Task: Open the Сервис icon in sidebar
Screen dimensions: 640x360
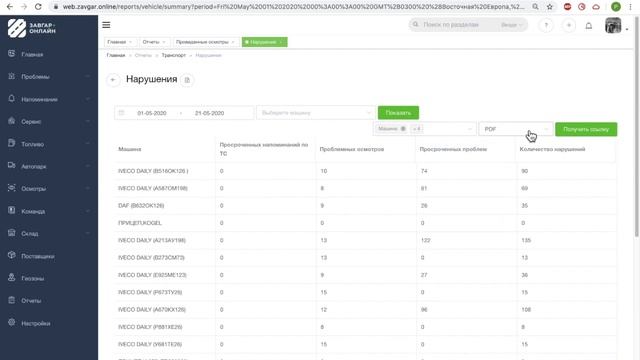Action: [11, 121]
